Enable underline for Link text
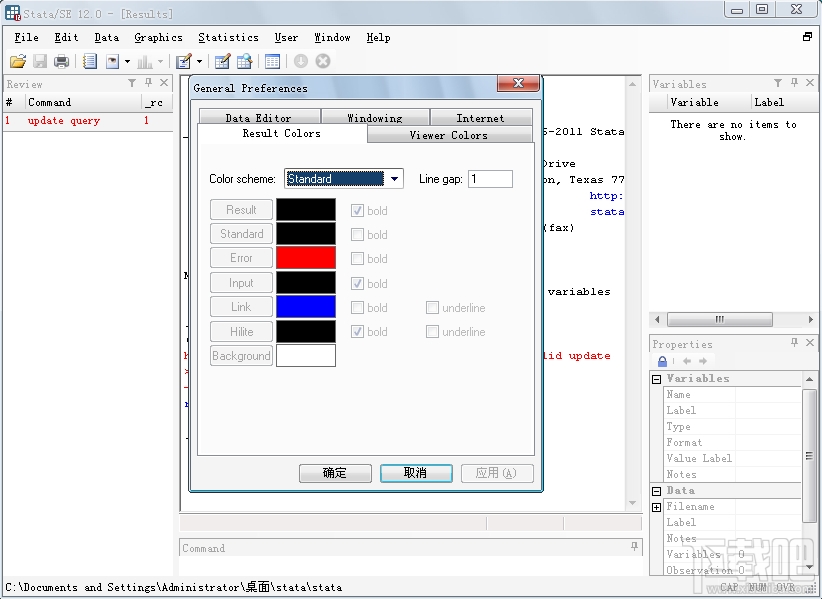 [x=434, y=307]
